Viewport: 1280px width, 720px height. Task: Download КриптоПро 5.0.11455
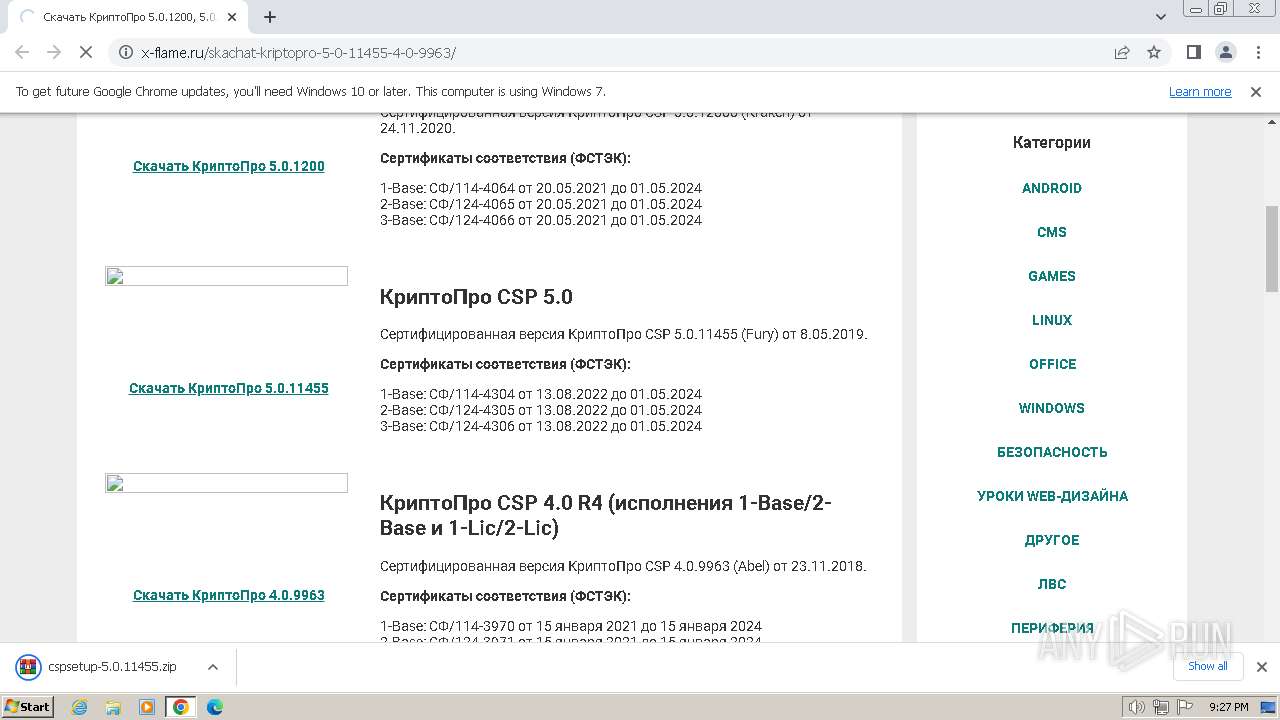[x=229, y=388]
